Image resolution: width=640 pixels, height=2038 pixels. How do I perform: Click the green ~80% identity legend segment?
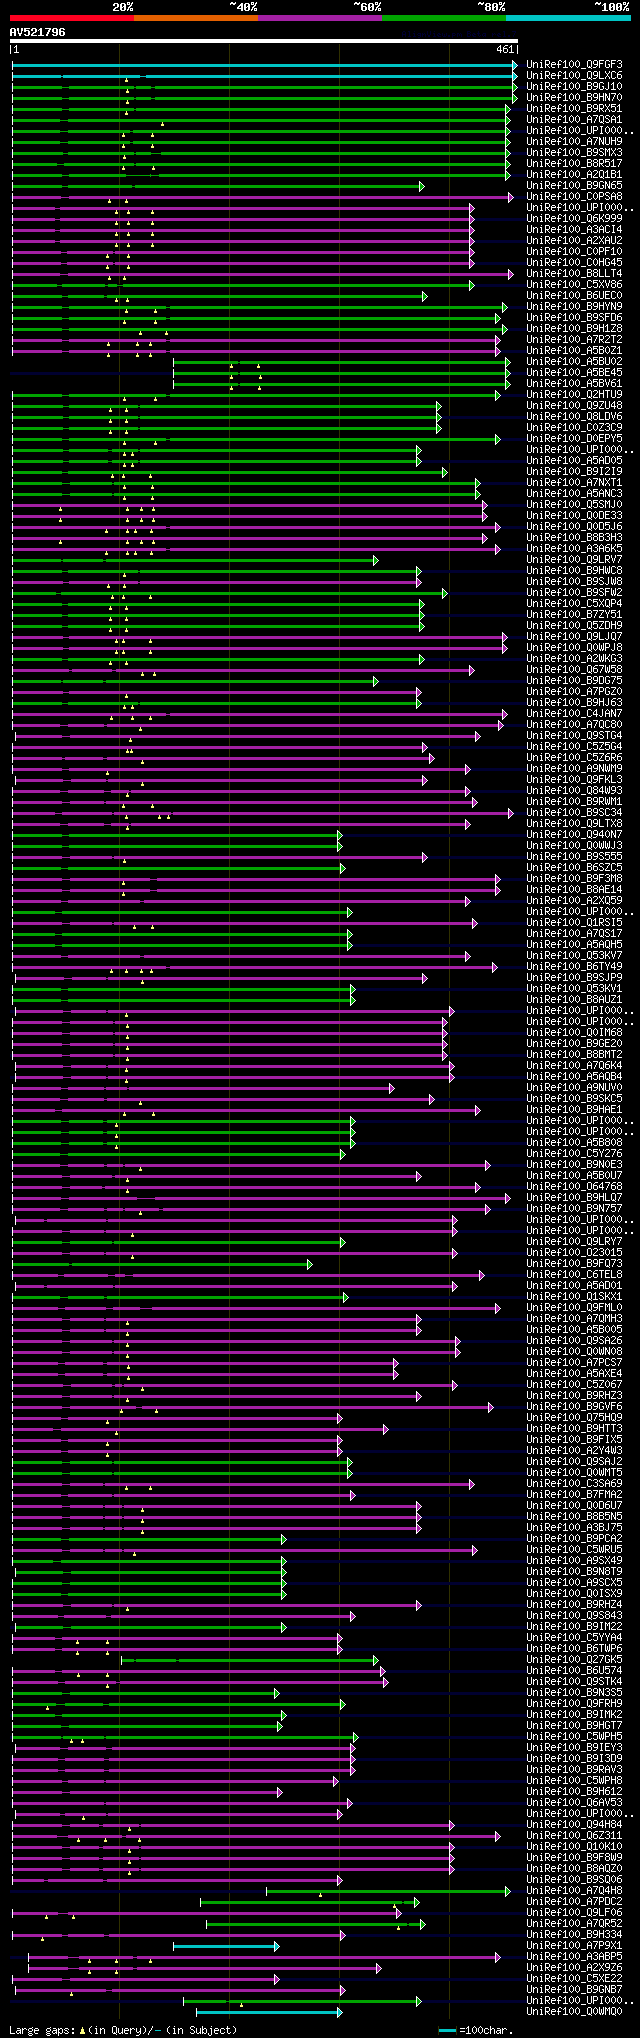pos(443,18)
